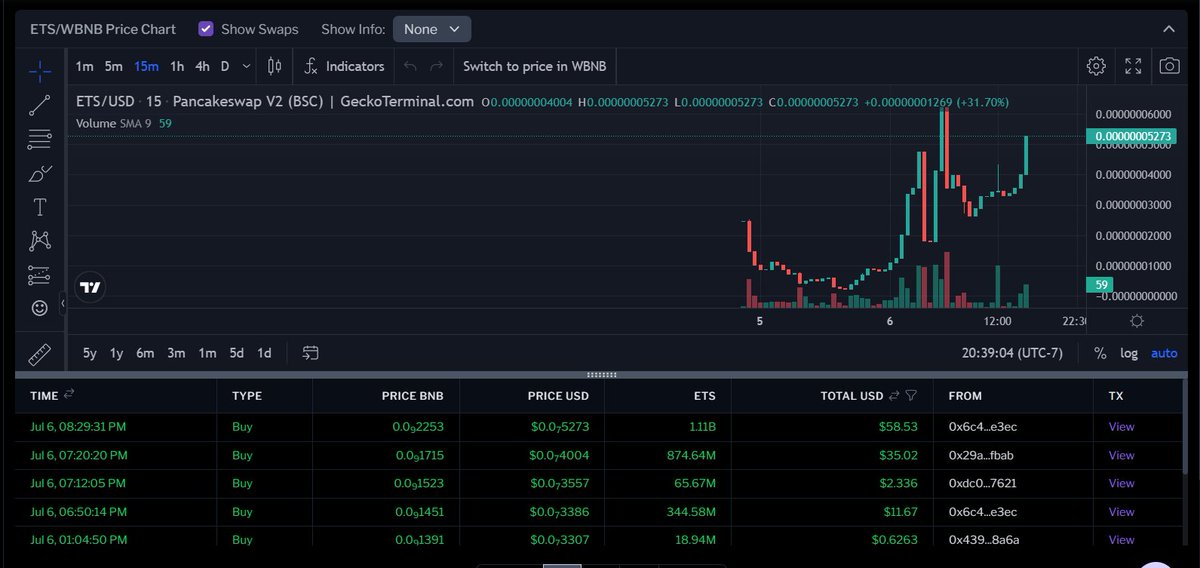
Task: Click the ETS/USD chart title legend
Action: (x=275, y=101)
